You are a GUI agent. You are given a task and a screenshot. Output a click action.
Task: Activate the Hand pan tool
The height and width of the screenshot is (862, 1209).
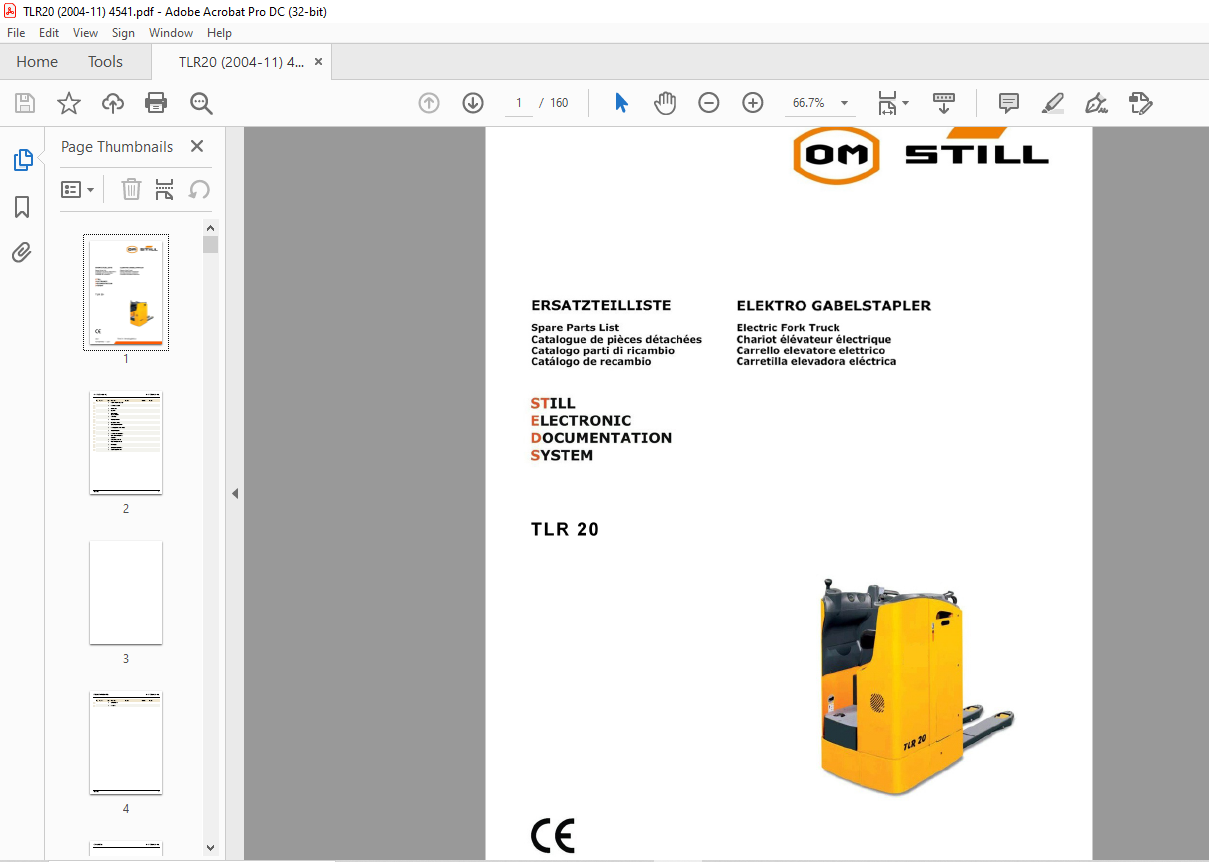(x=665, y=103)
